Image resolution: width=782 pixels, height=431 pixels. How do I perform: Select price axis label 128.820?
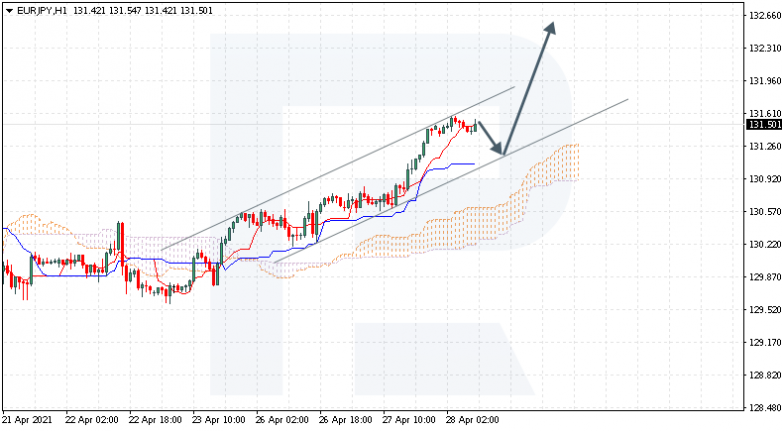point(765,375)
